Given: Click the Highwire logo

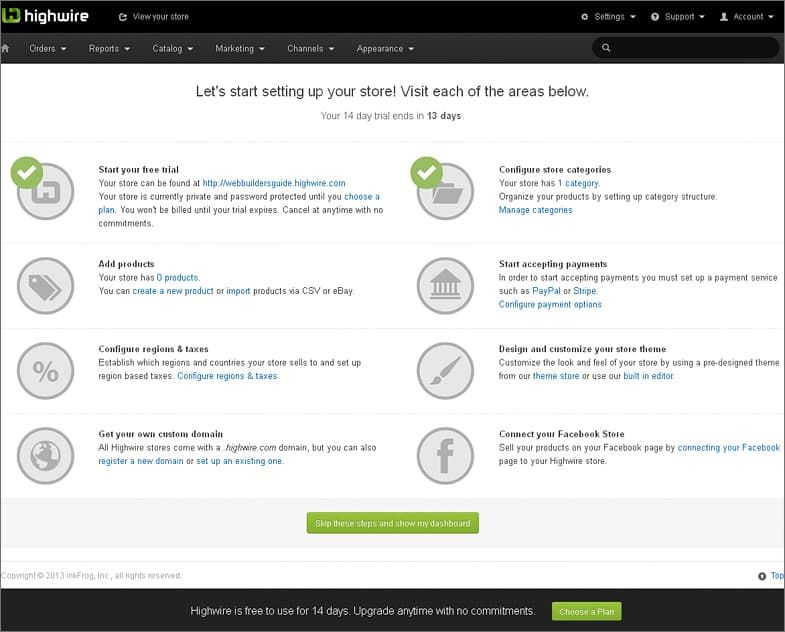Looking at the screenshot, I should (45, 16).
